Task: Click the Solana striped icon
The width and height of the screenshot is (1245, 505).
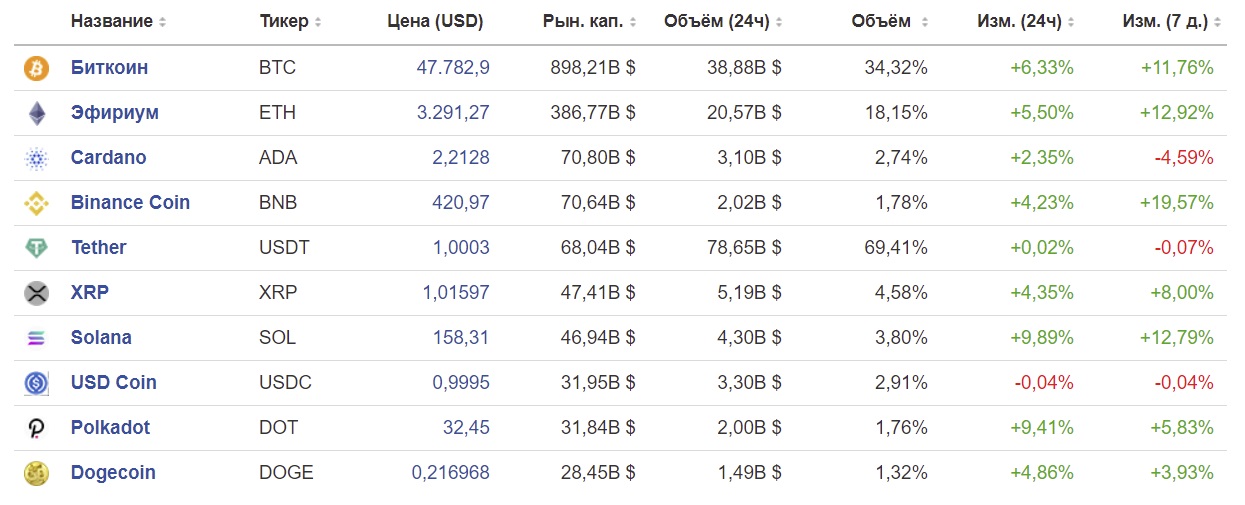Action: coord(36,338)
